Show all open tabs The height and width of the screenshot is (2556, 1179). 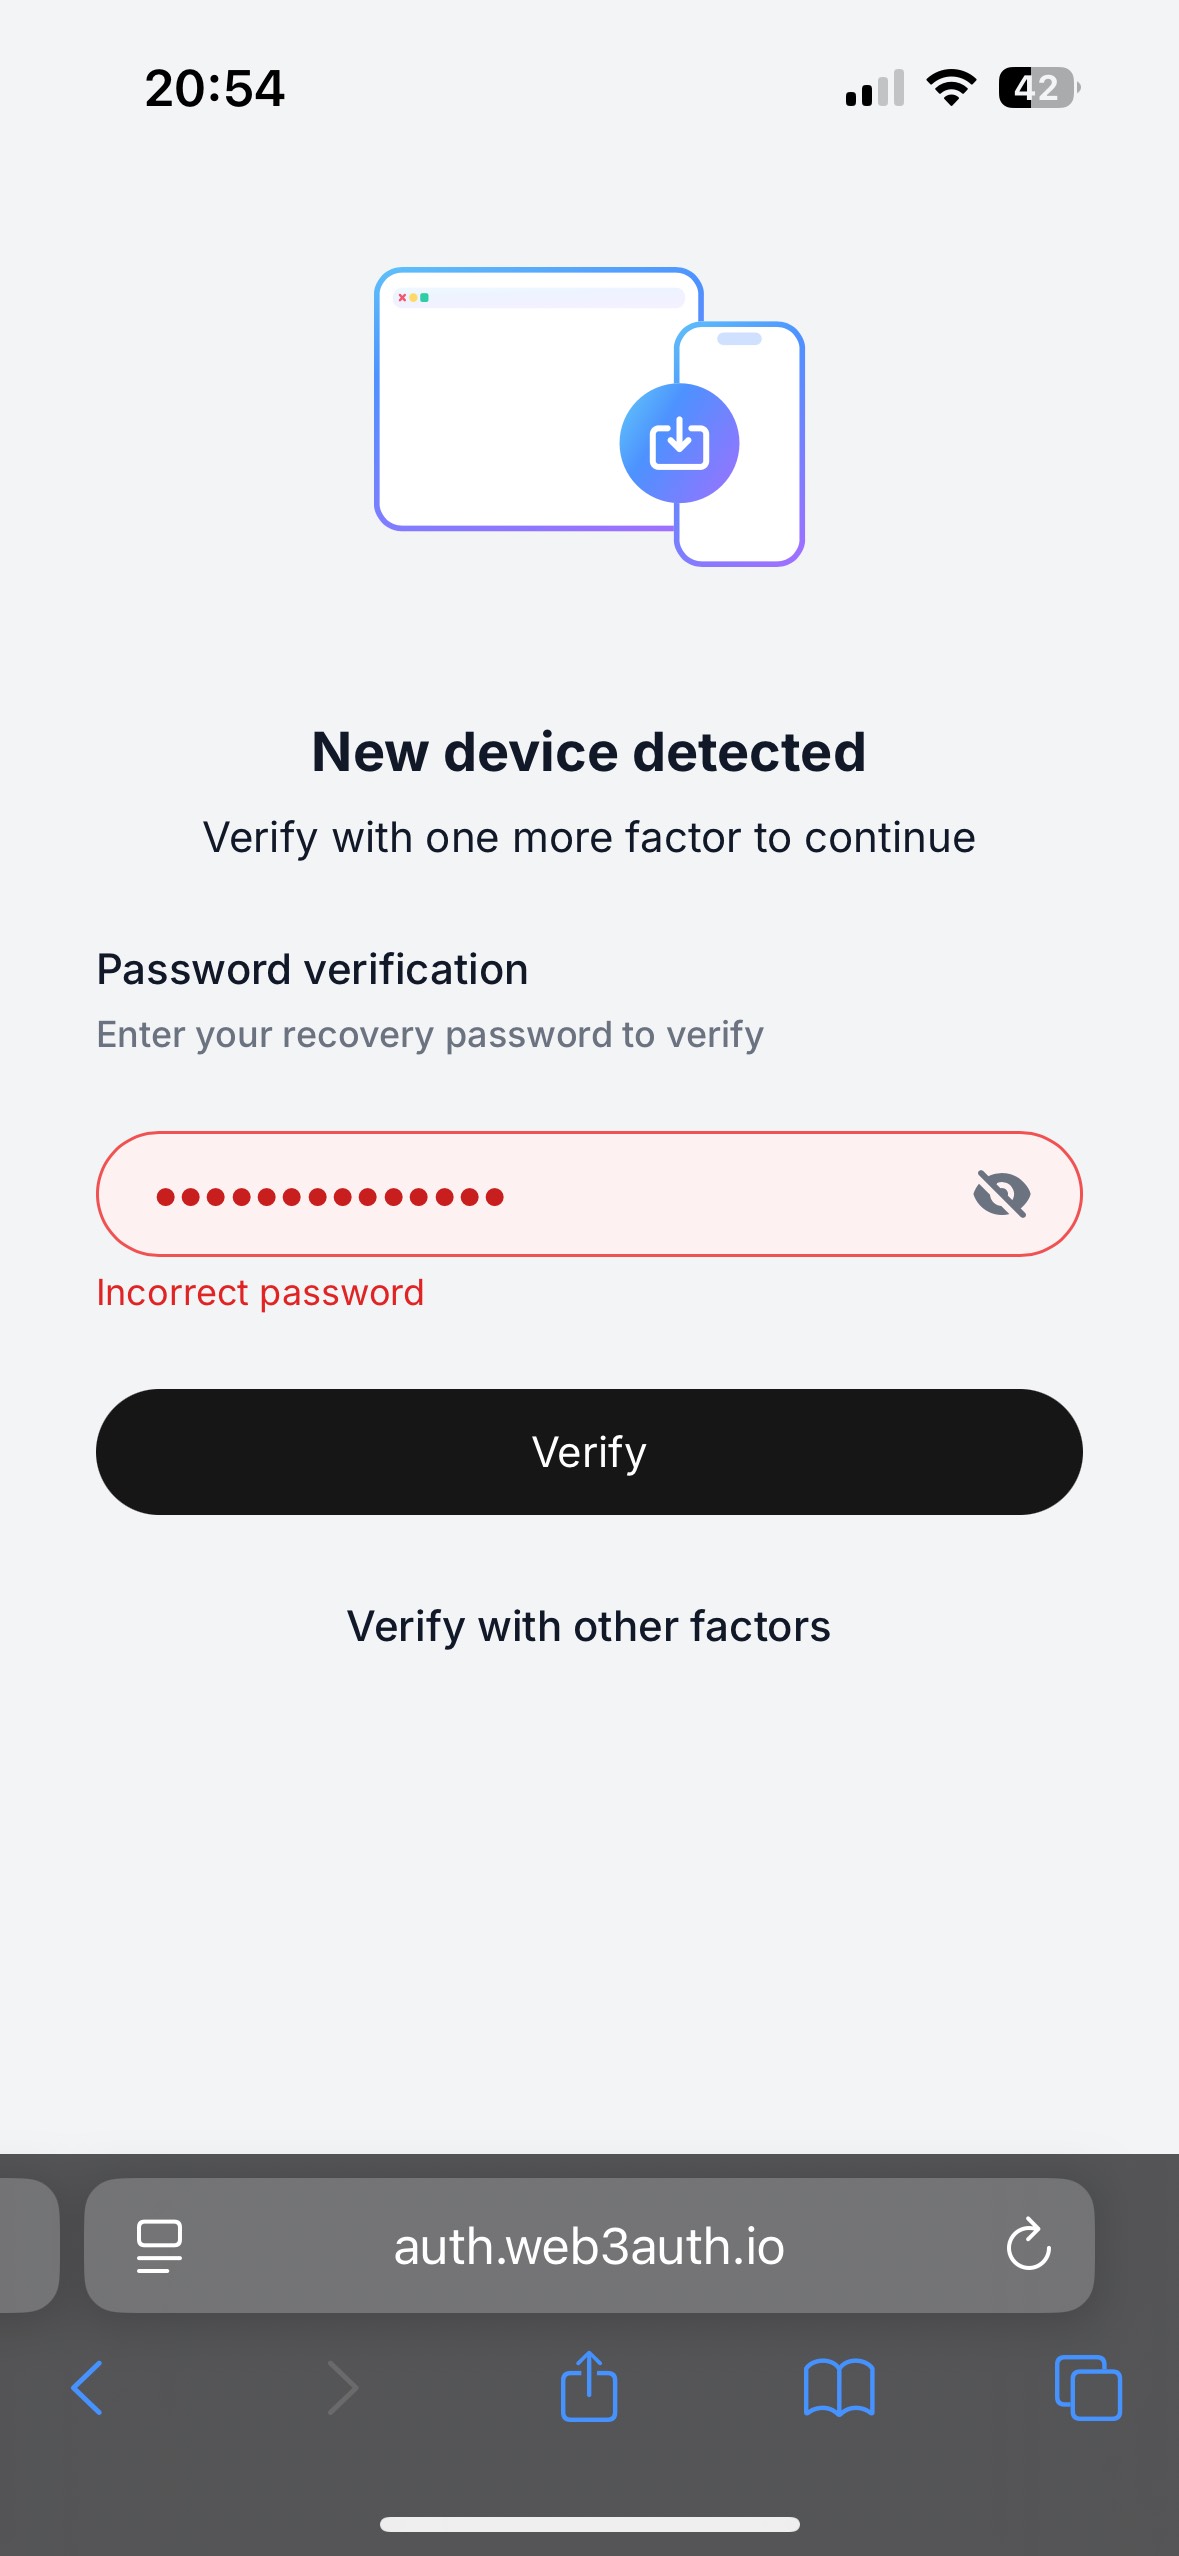tap(1088, 2388)
